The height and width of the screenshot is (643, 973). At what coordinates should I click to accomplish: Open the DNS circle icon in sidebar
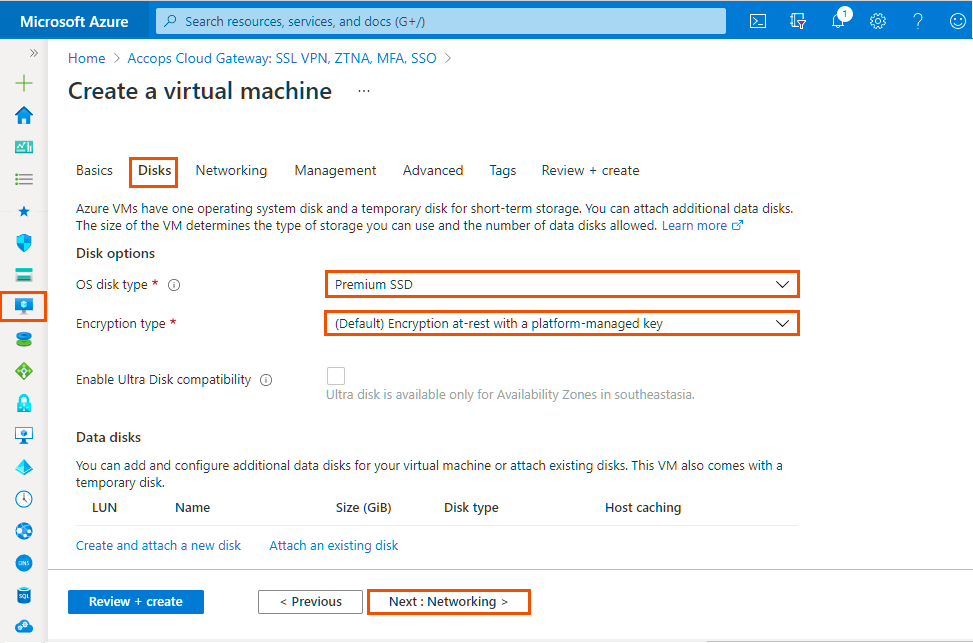(24, 563)
